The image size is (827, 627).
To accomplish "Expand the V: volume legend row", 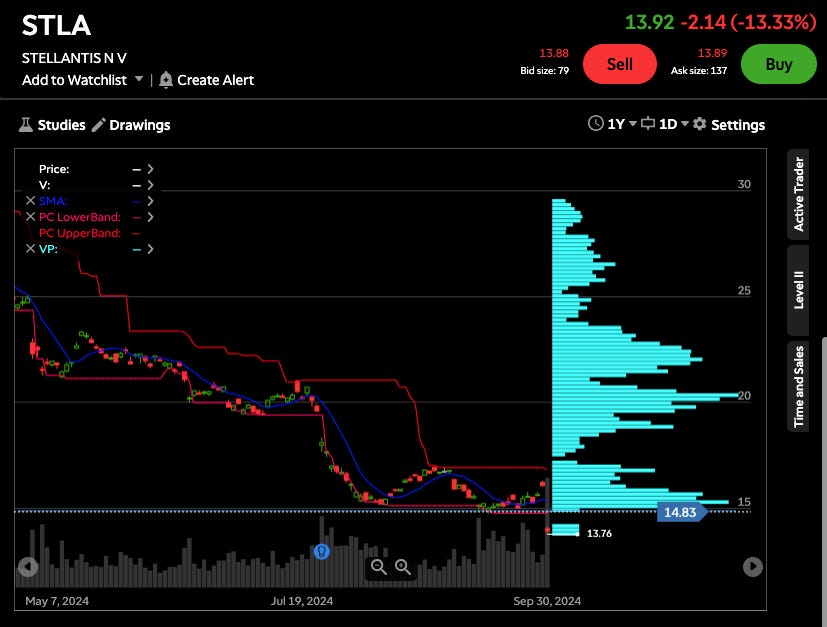I will click(151, 185).
